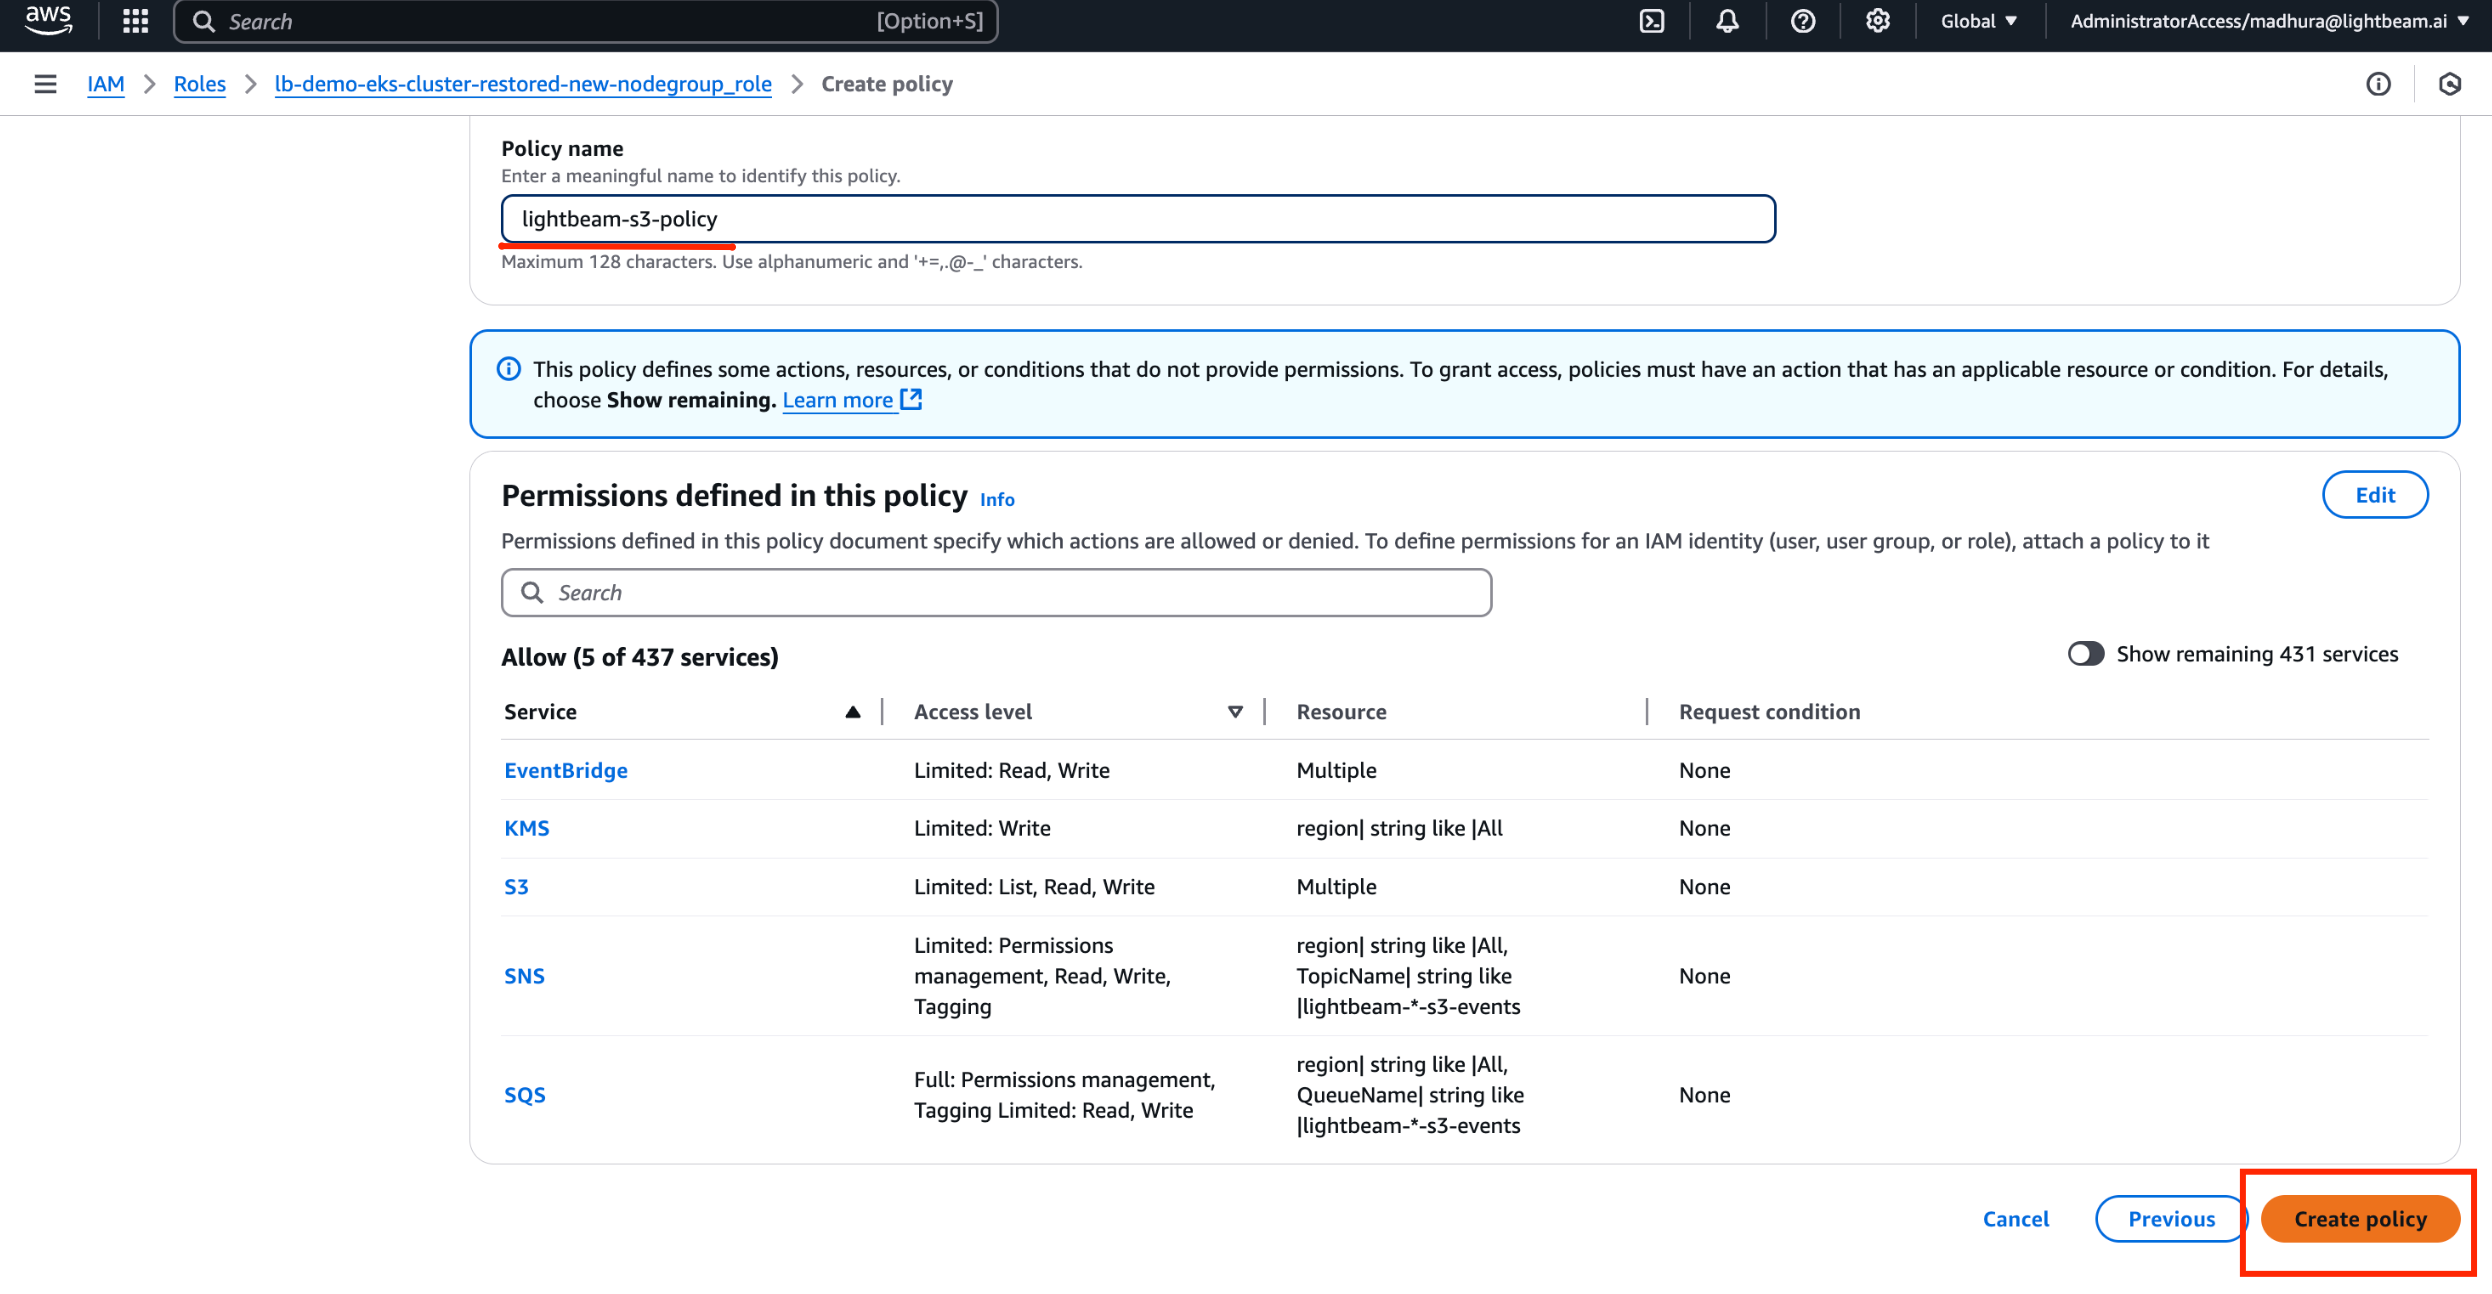Open the Global region dropdown

coord(1979,21)
